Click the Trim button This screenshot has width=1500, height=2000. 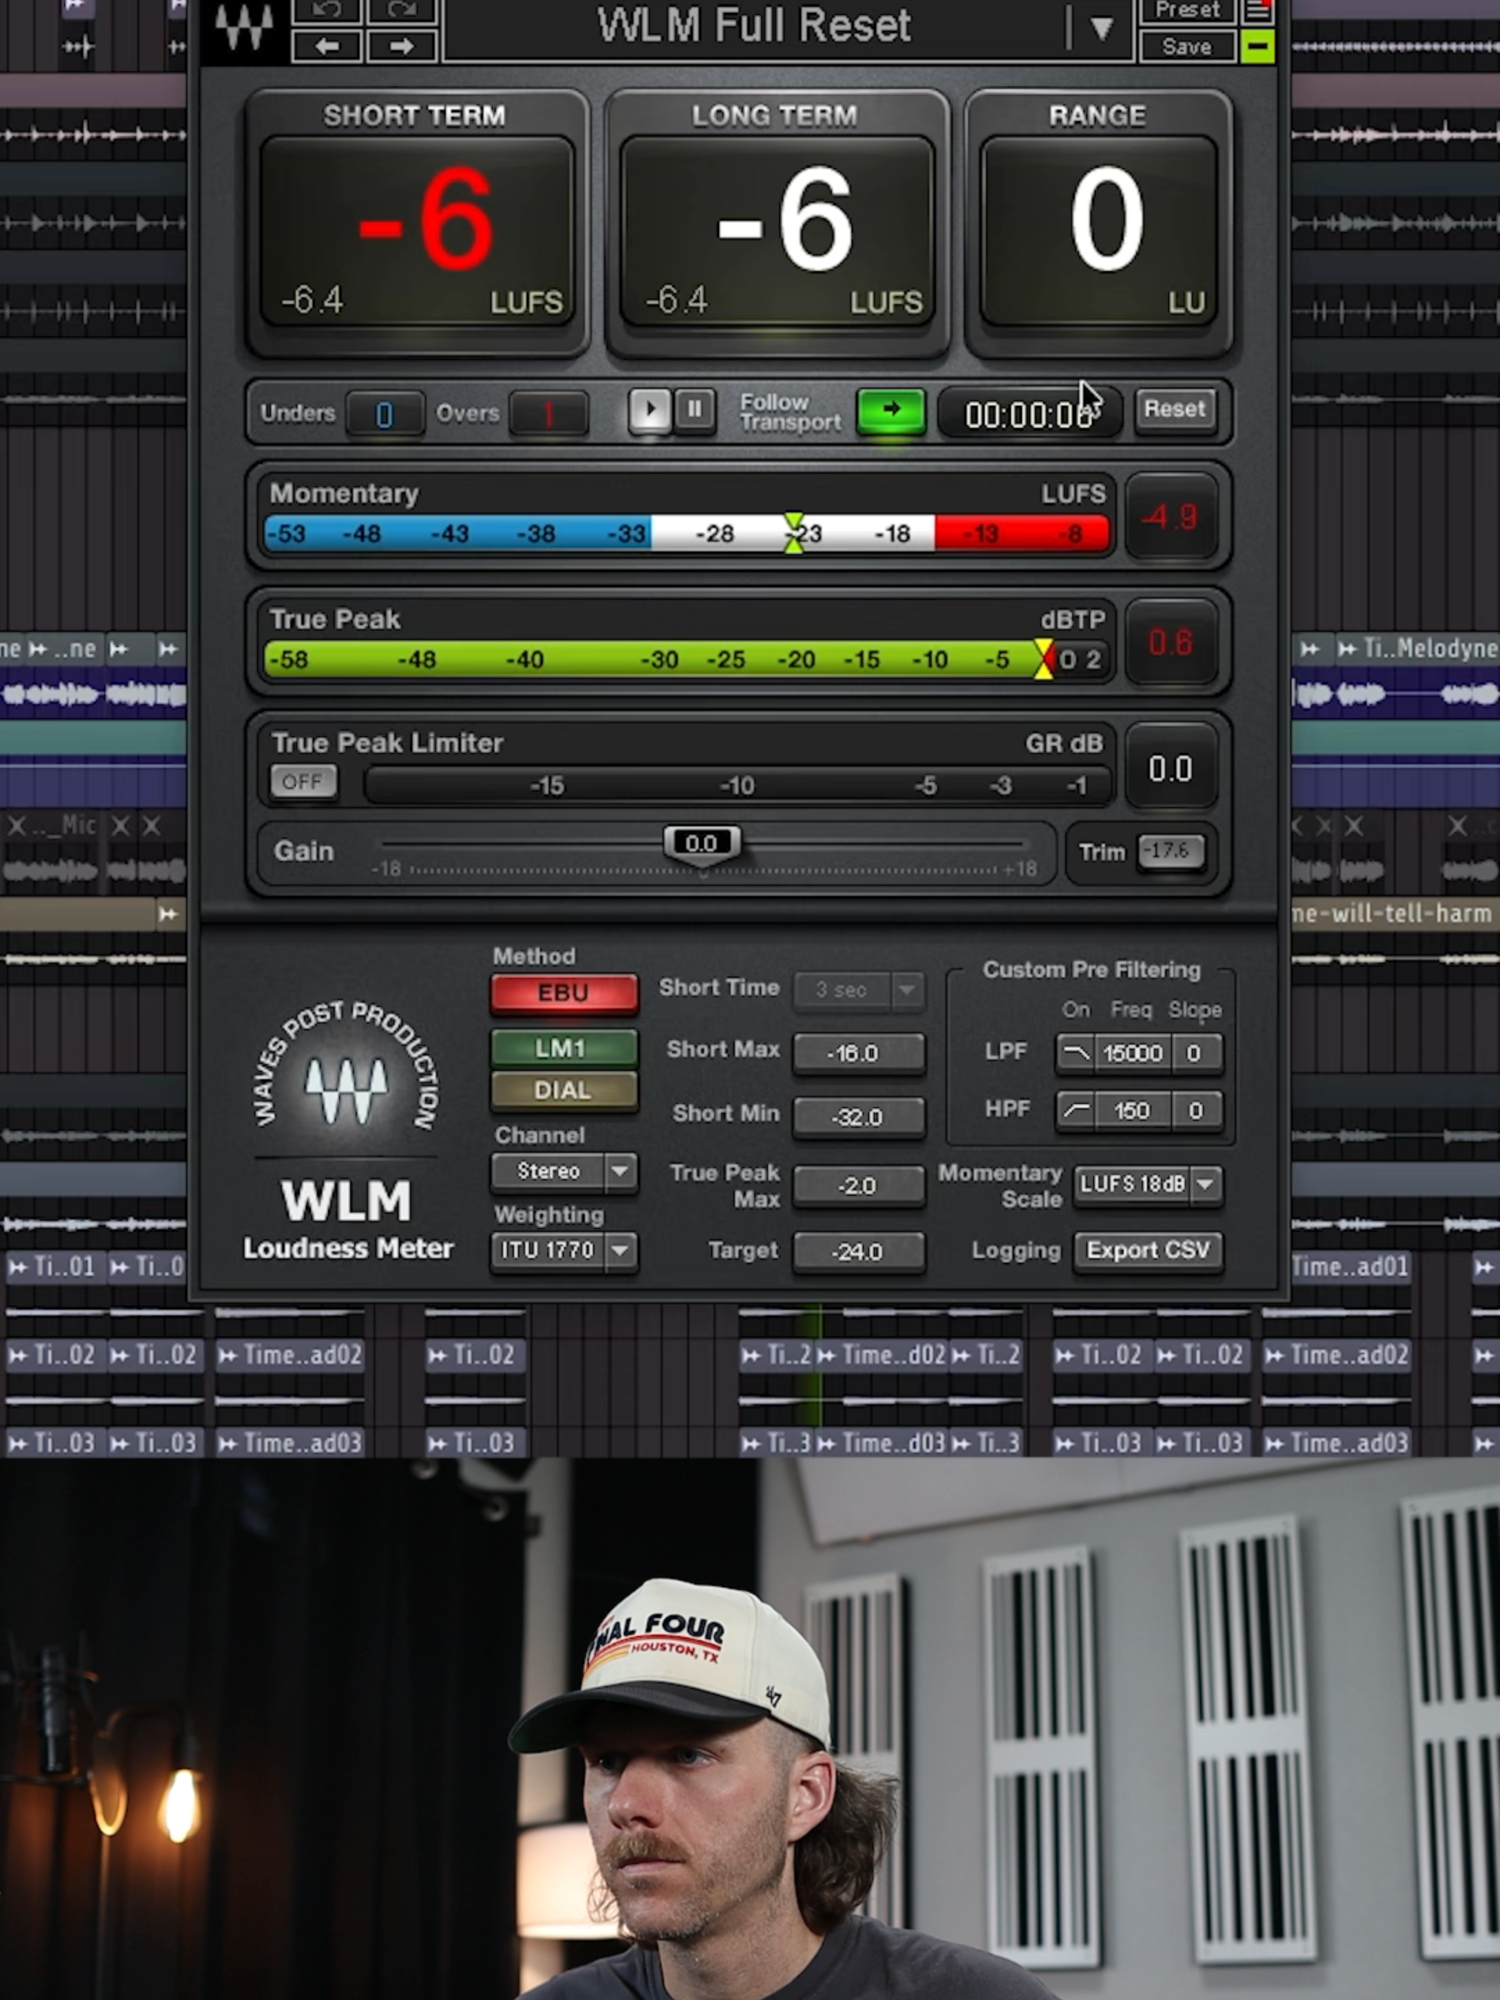(x=1169, y=852)
